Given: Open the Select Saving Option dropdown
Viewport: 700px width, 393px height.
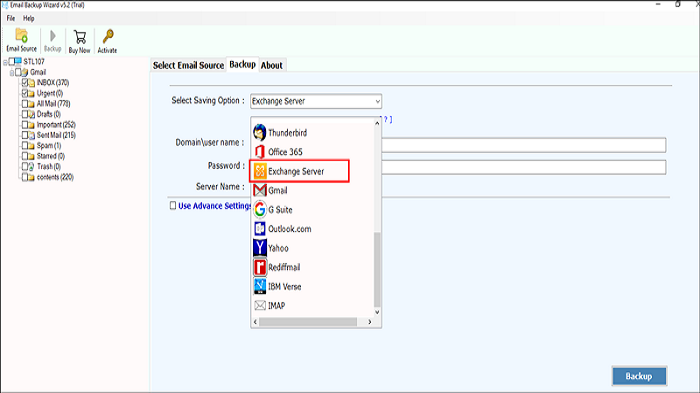Looking at the screenshot, I should pos(316,101).
